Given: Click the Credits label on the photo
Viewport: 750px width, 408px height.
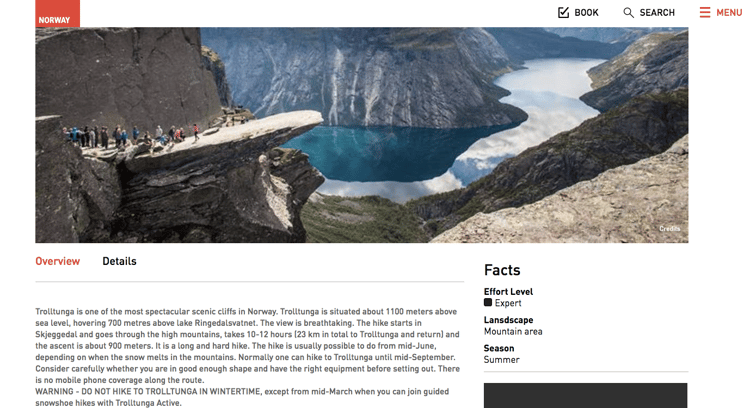Looking at the screenshot, I should click(x=670, y=229).
